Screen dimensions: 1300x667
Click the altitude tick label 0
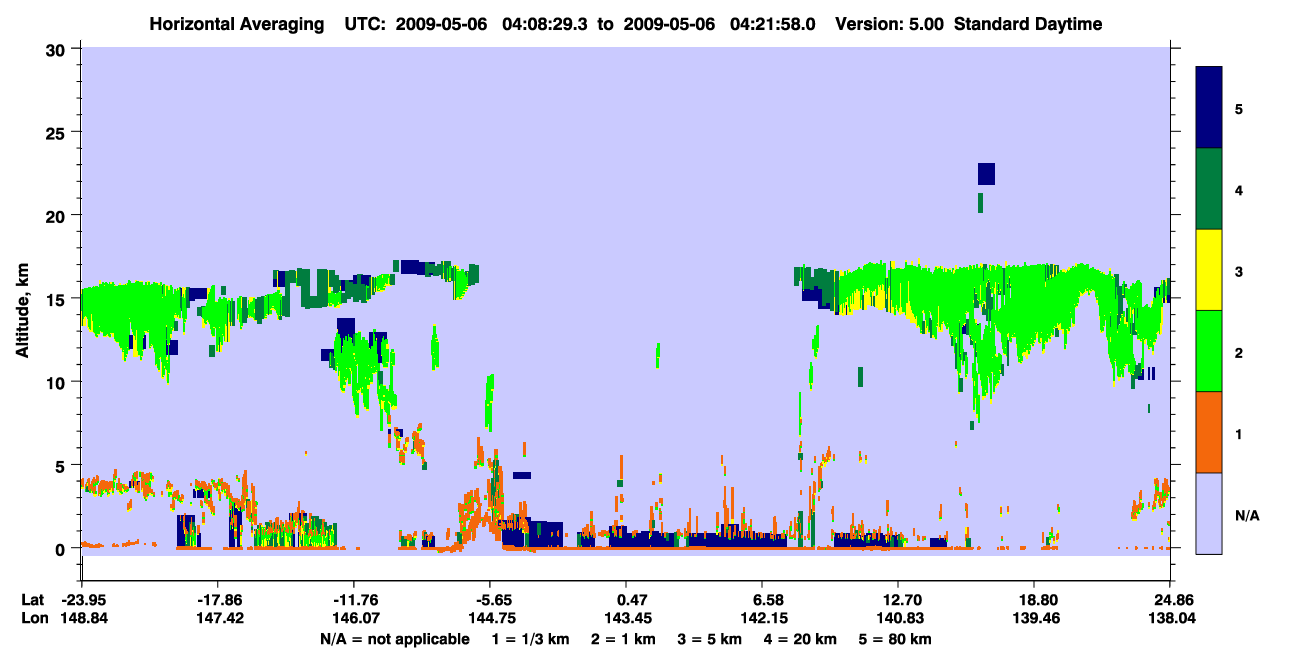coord(61,548)
